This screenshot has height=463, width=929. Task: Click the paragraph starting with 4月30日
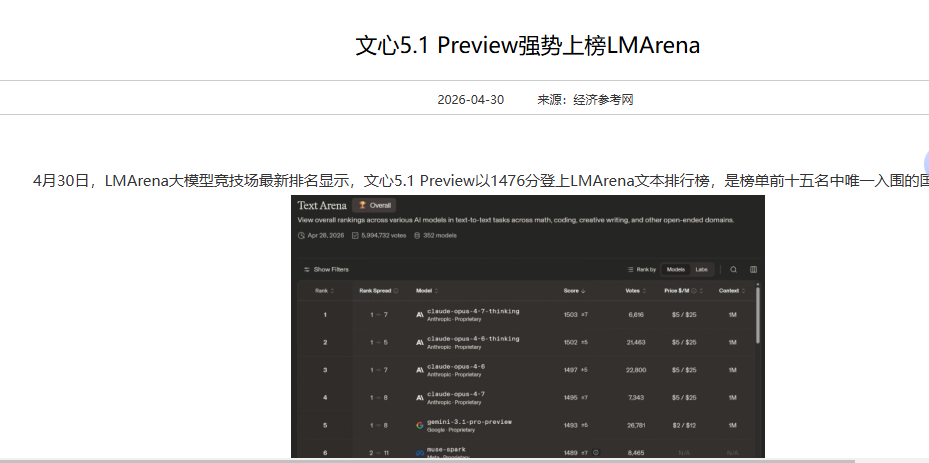tap(480, 181)
